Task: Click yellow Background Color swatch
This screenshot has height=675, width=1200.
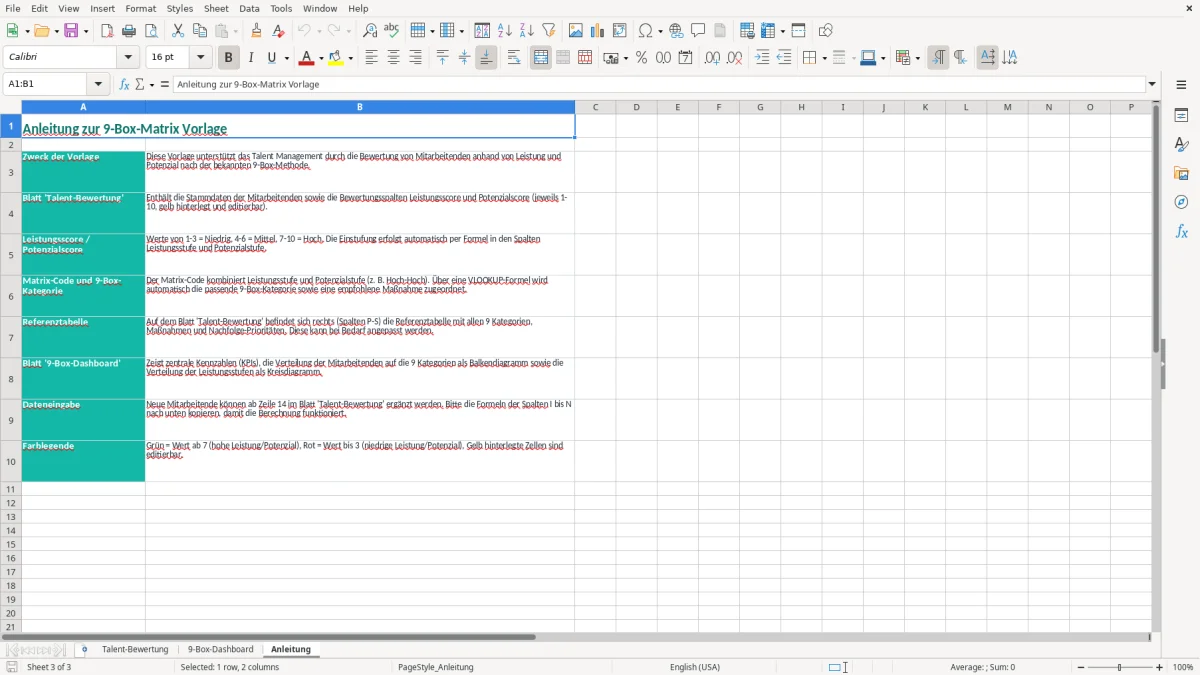Action: point(337,58)
